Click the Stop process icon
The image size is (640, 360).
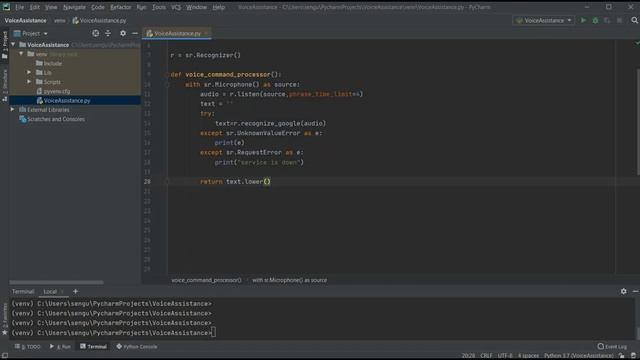click(x=620, y=20)
